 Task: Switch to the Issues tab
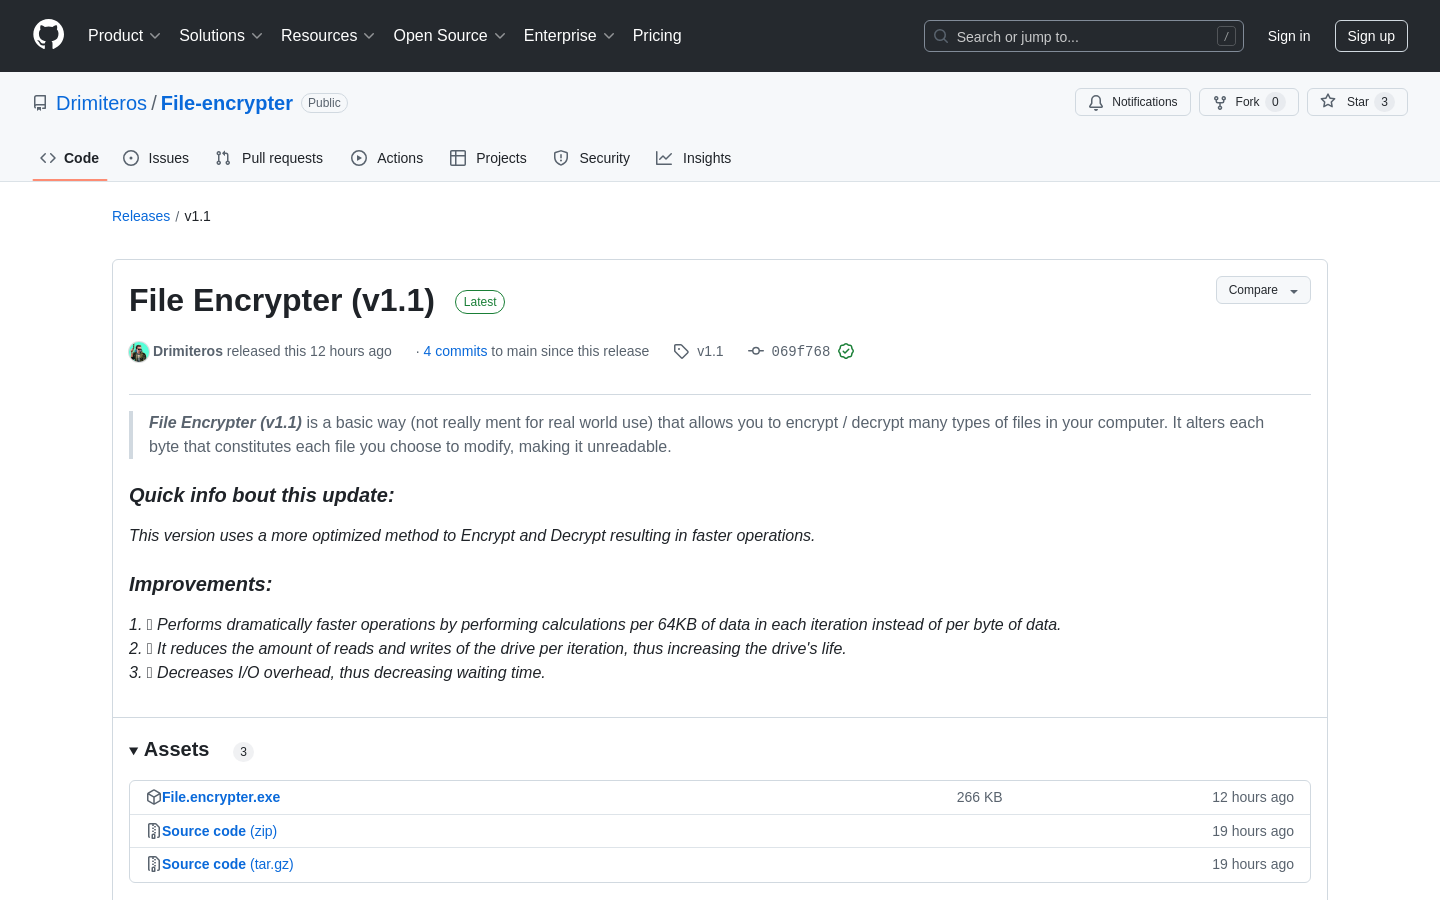coord(156,158)
